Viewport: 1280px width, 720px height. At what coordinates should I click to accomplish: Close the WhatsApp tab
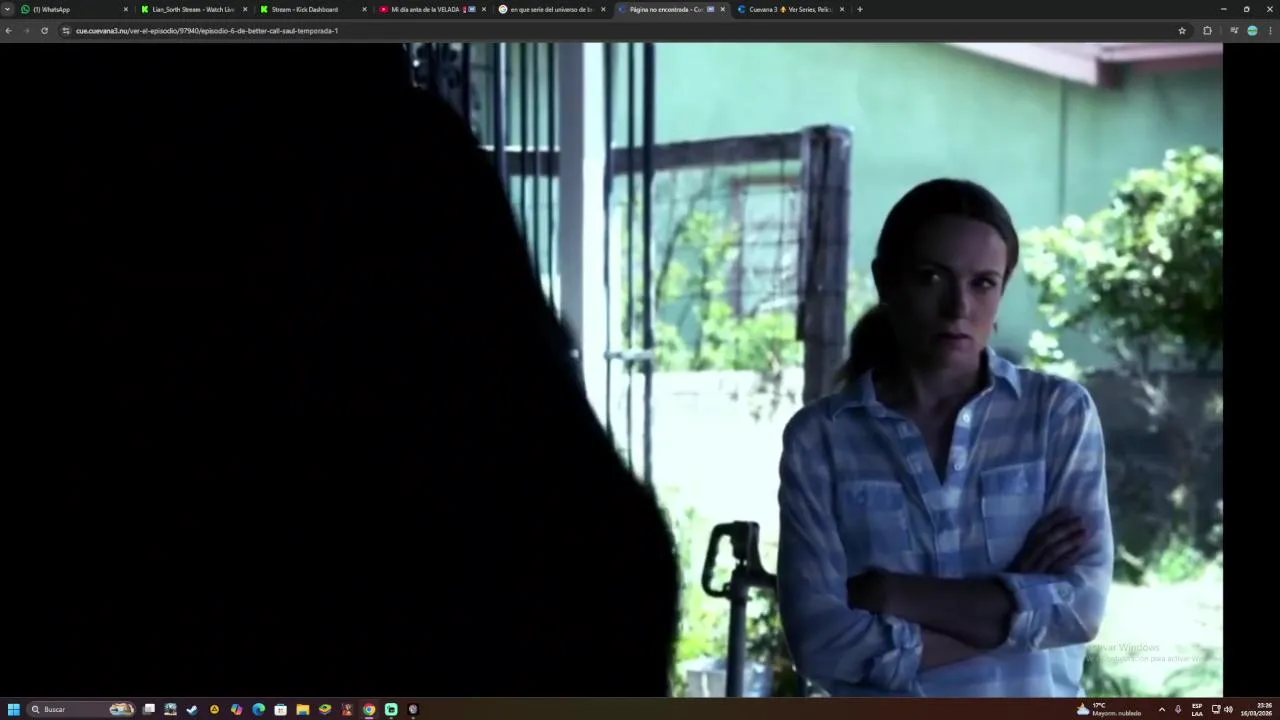pos(126,9)
